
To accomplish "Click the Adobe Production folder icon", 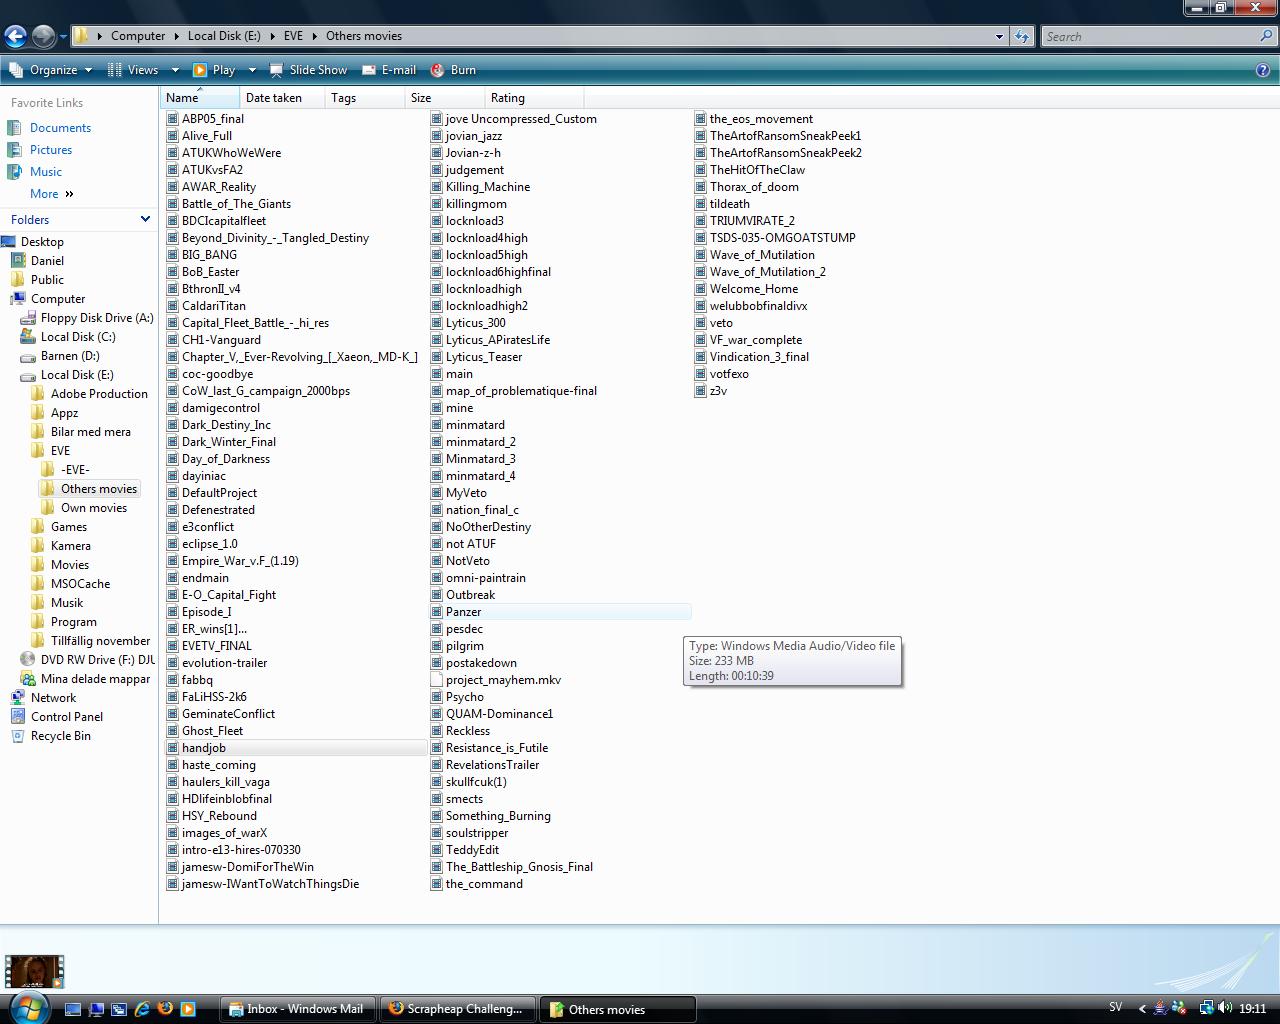I will pyautogui.click(x=37, y=394).
